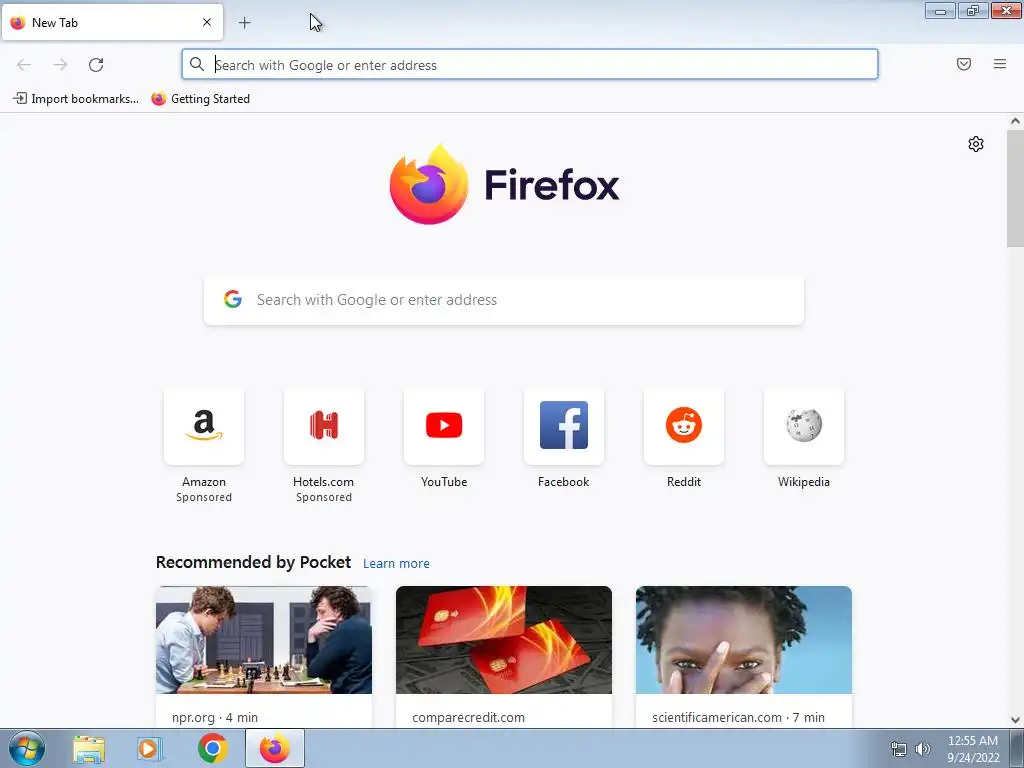Click the address bar search magnifier icon
The width and height of the screenshot is (1024, 768).
click(197, 64)
